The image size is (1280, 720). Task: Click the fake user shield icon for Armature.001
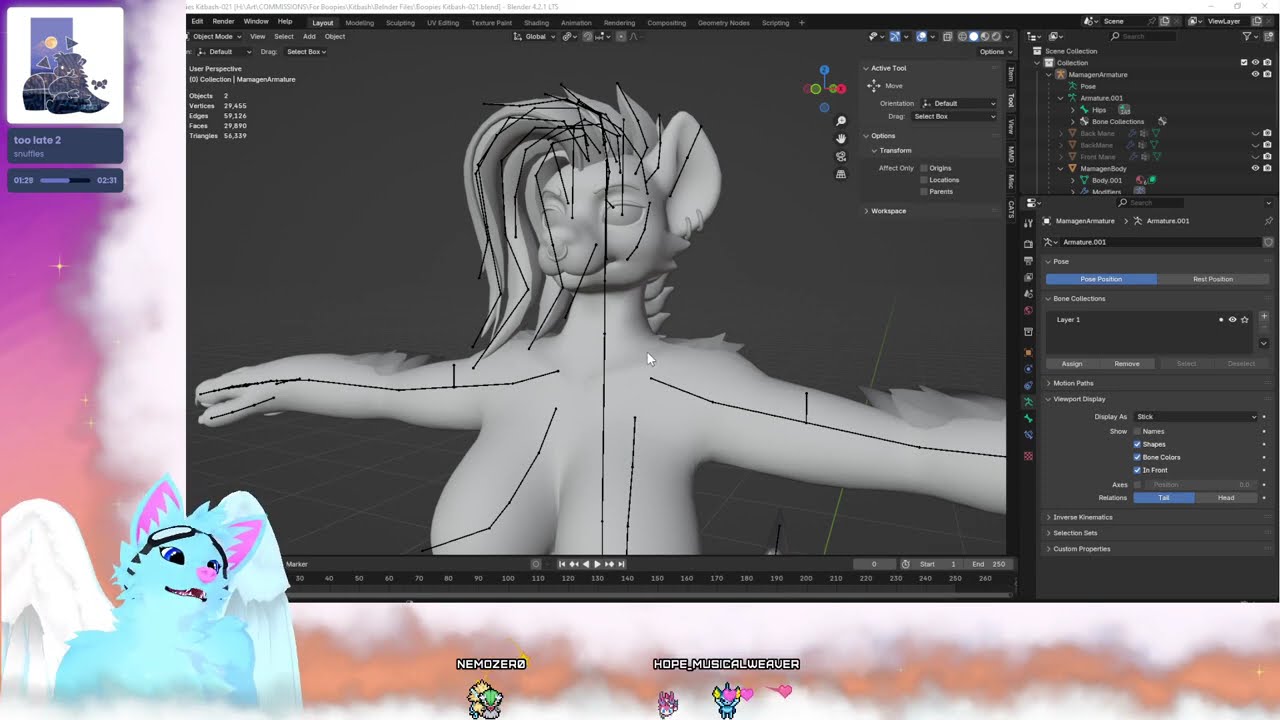[1268, 242]
